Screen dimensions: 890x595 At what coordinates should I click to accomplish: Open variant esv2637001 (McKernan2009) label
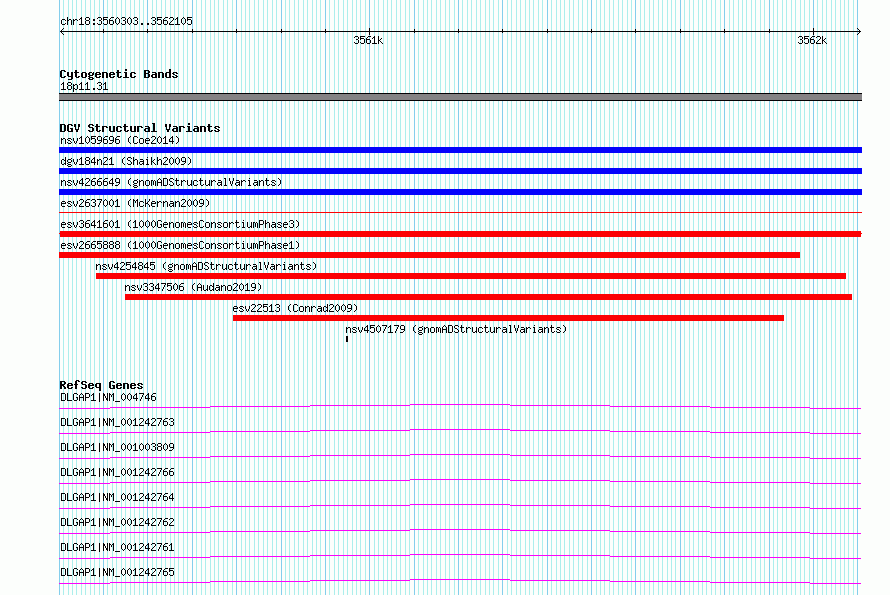pyautogui.click(x=135, y=203)
